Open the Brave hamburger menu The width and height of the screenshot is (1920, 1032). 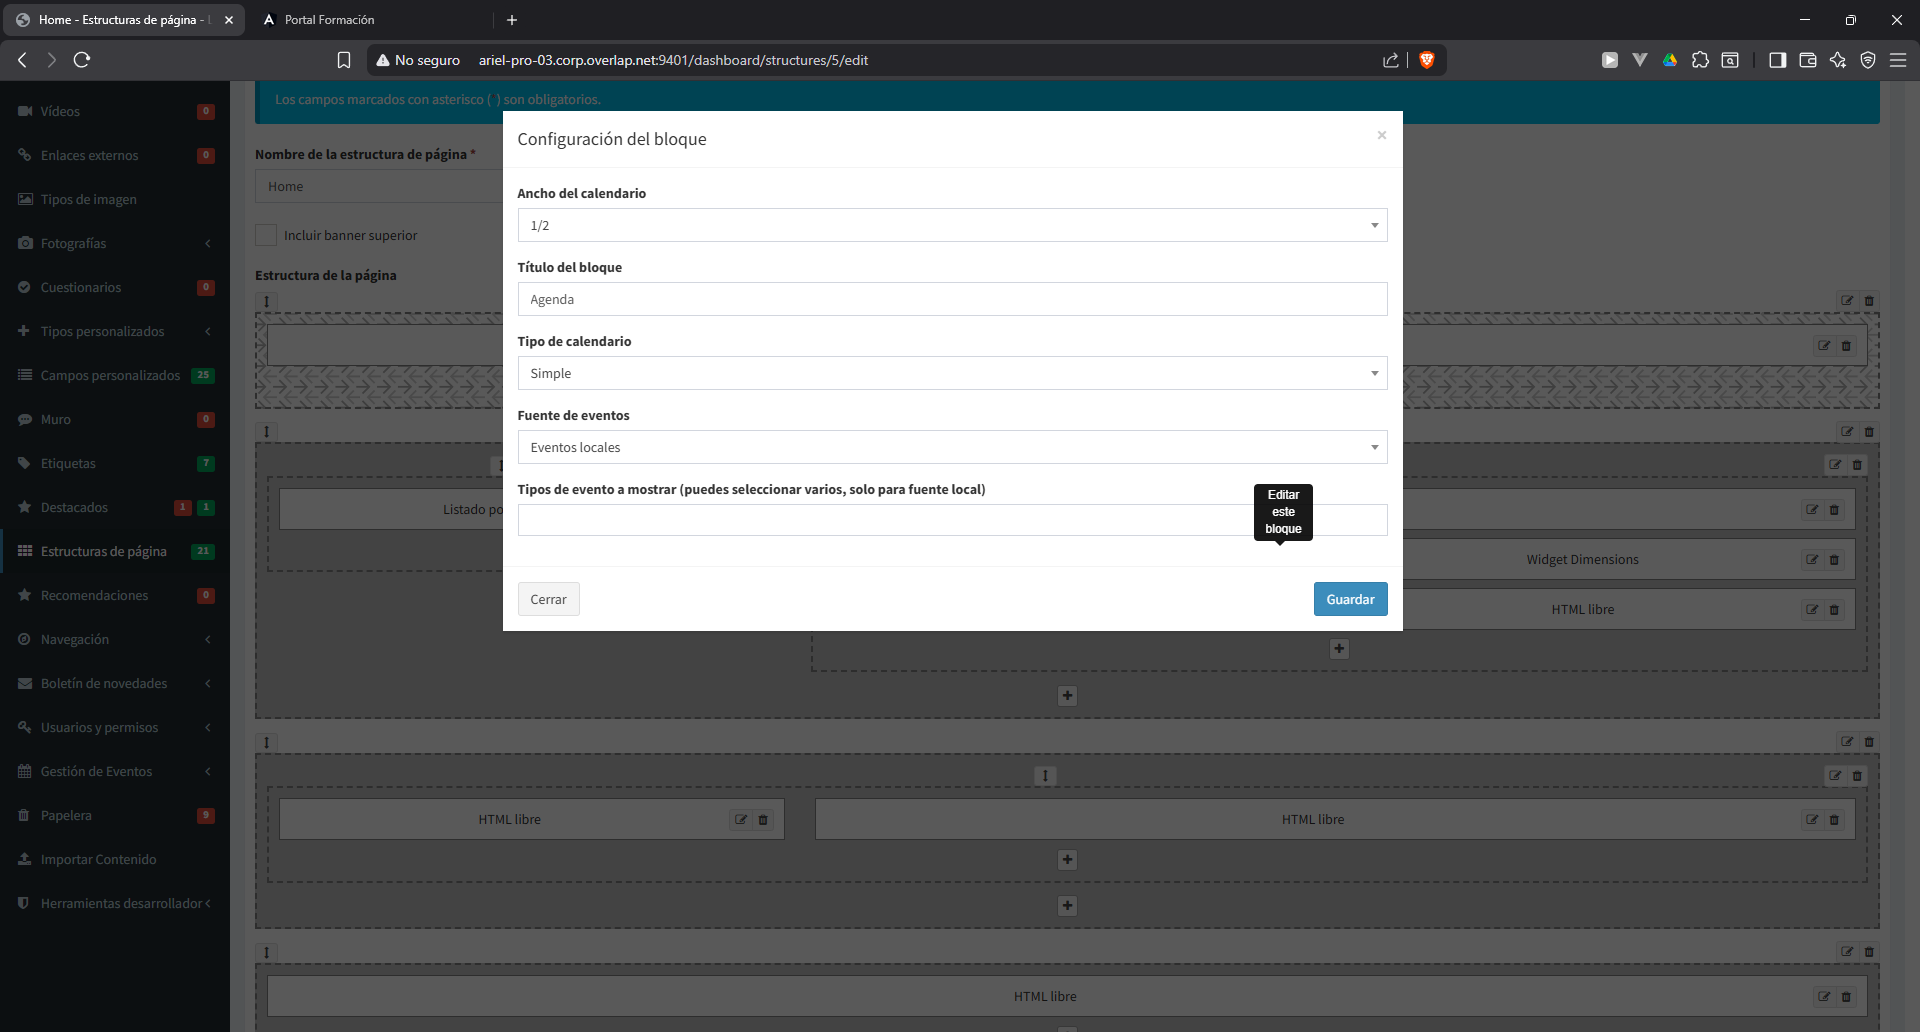point(1898,60)
